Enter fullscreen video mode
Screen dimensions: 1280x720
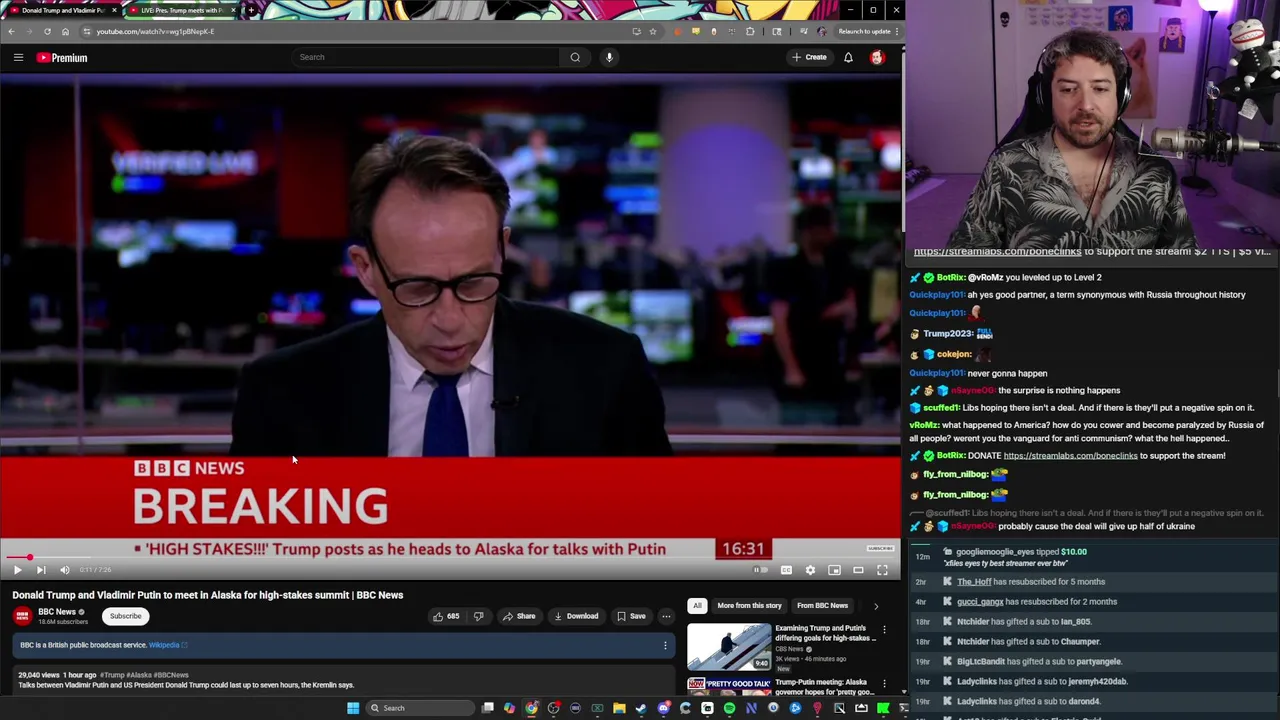(882, 570)
